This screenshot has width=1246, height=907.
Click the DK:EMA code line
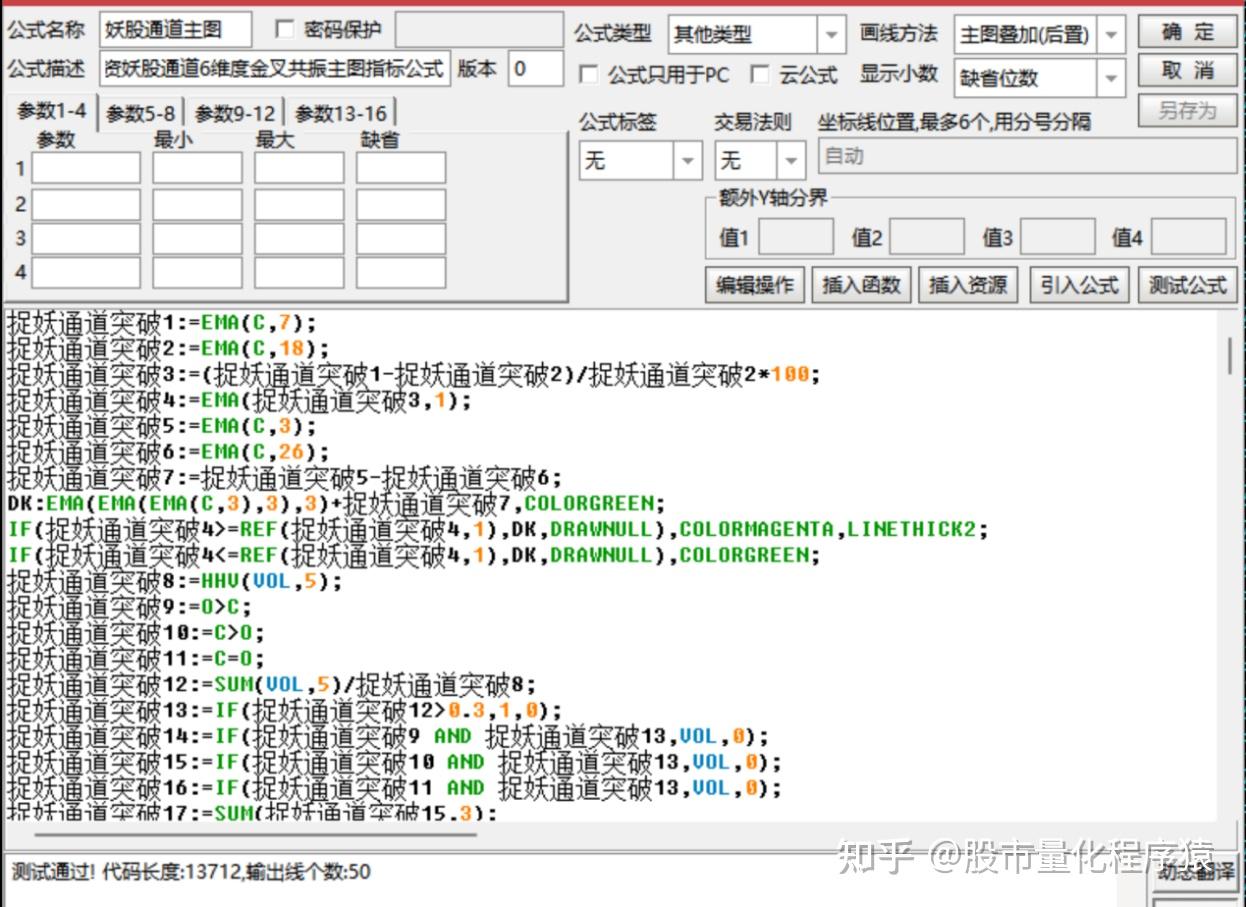(336, 503)
